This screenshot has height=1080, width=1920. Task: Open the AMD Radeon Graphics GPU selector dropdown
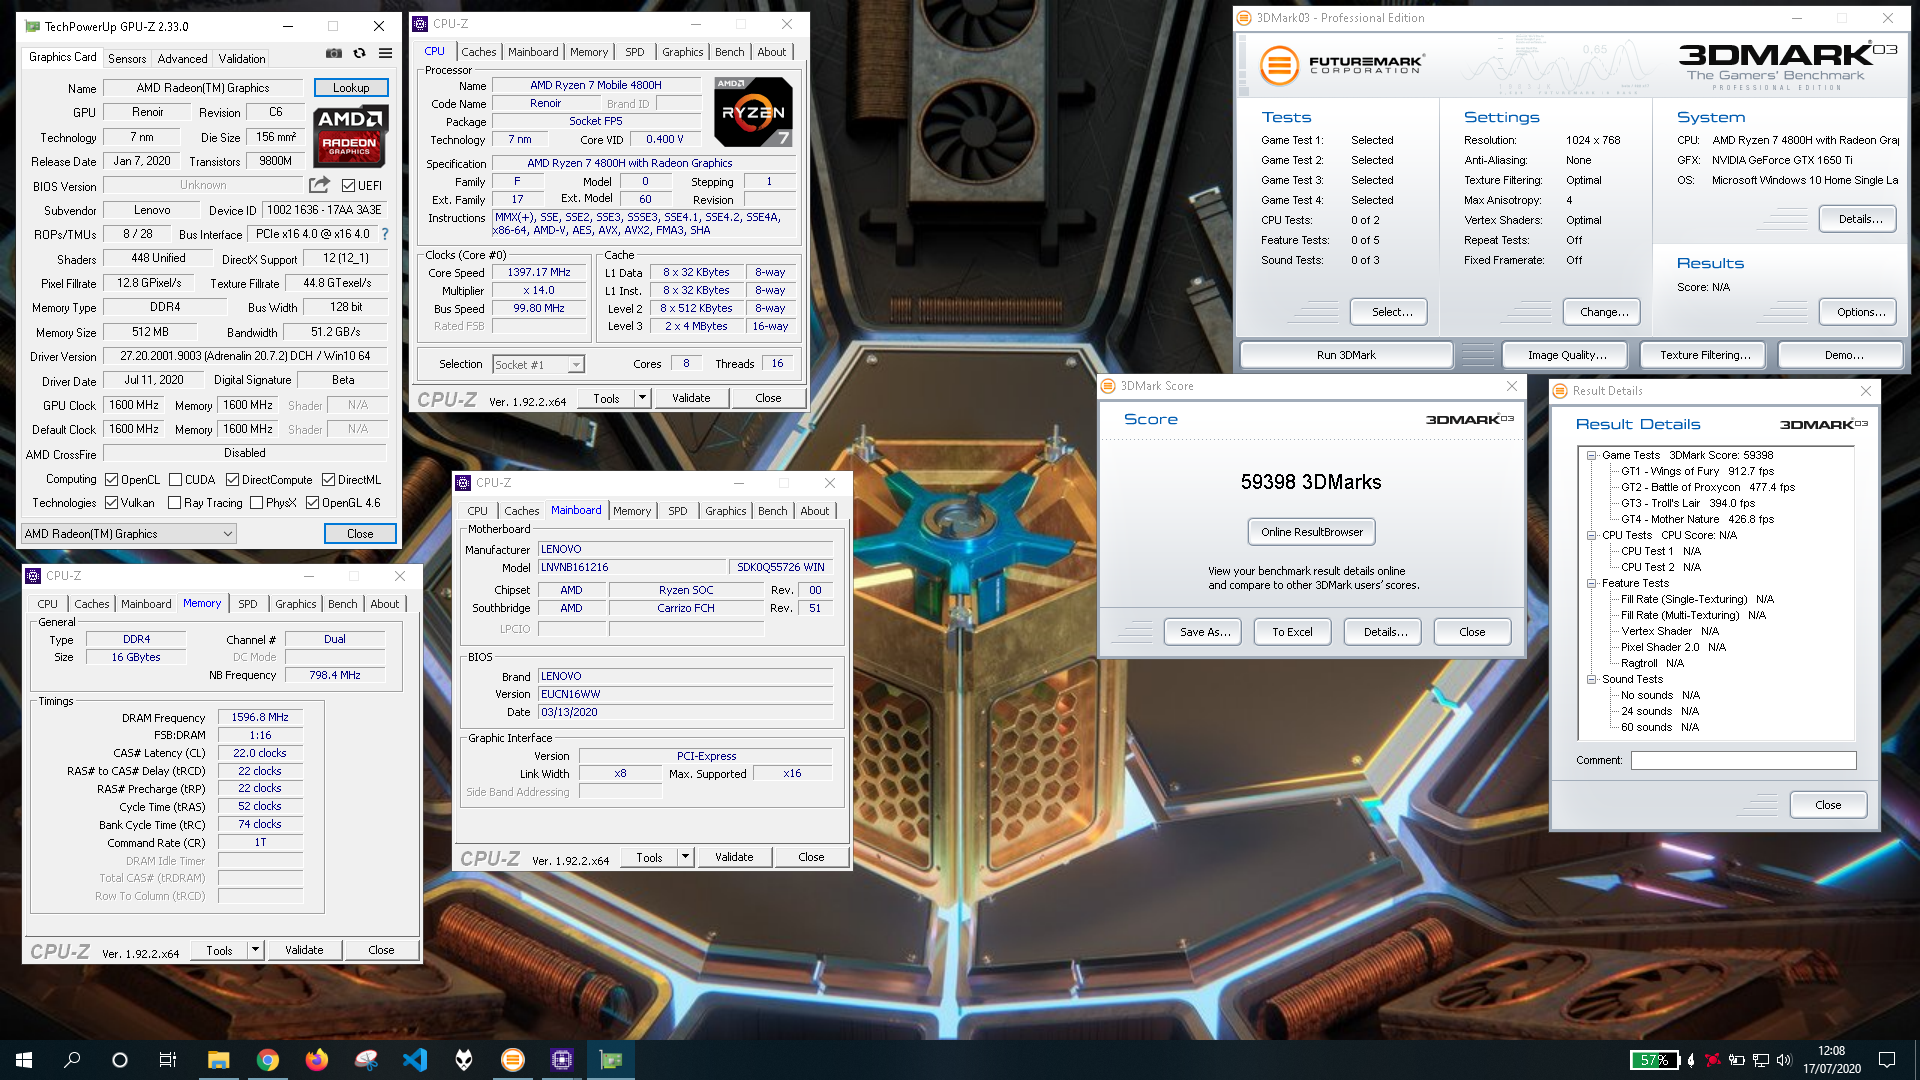pos(129,534)
